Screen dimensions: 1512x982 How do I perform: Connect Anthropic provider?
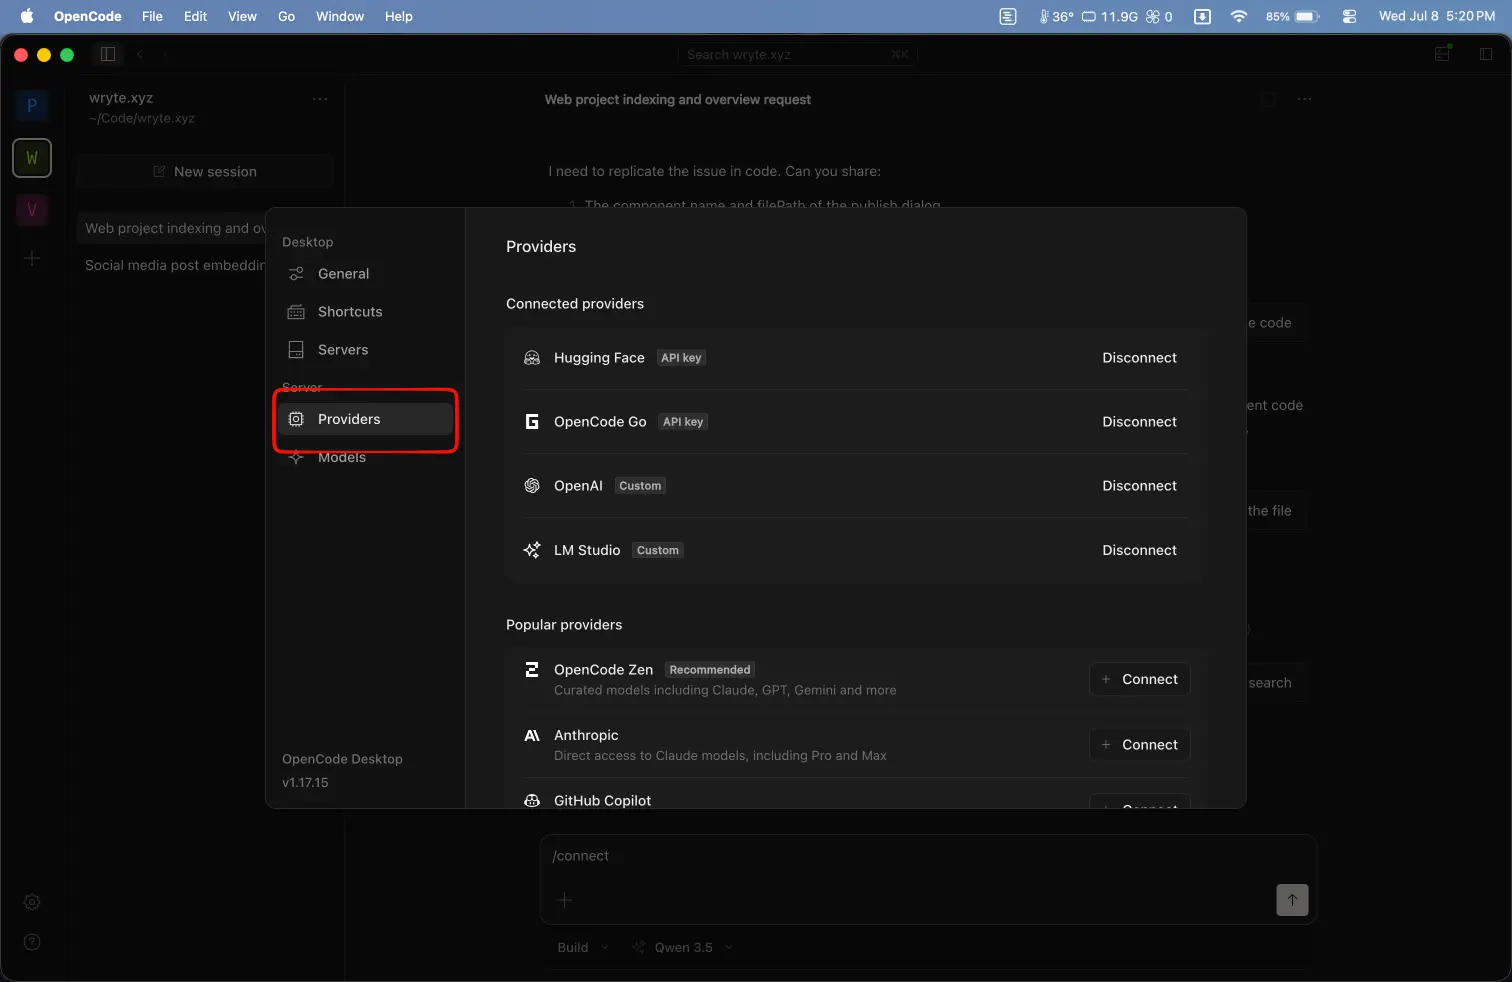pyautogui.click(x=1140, y=745)
